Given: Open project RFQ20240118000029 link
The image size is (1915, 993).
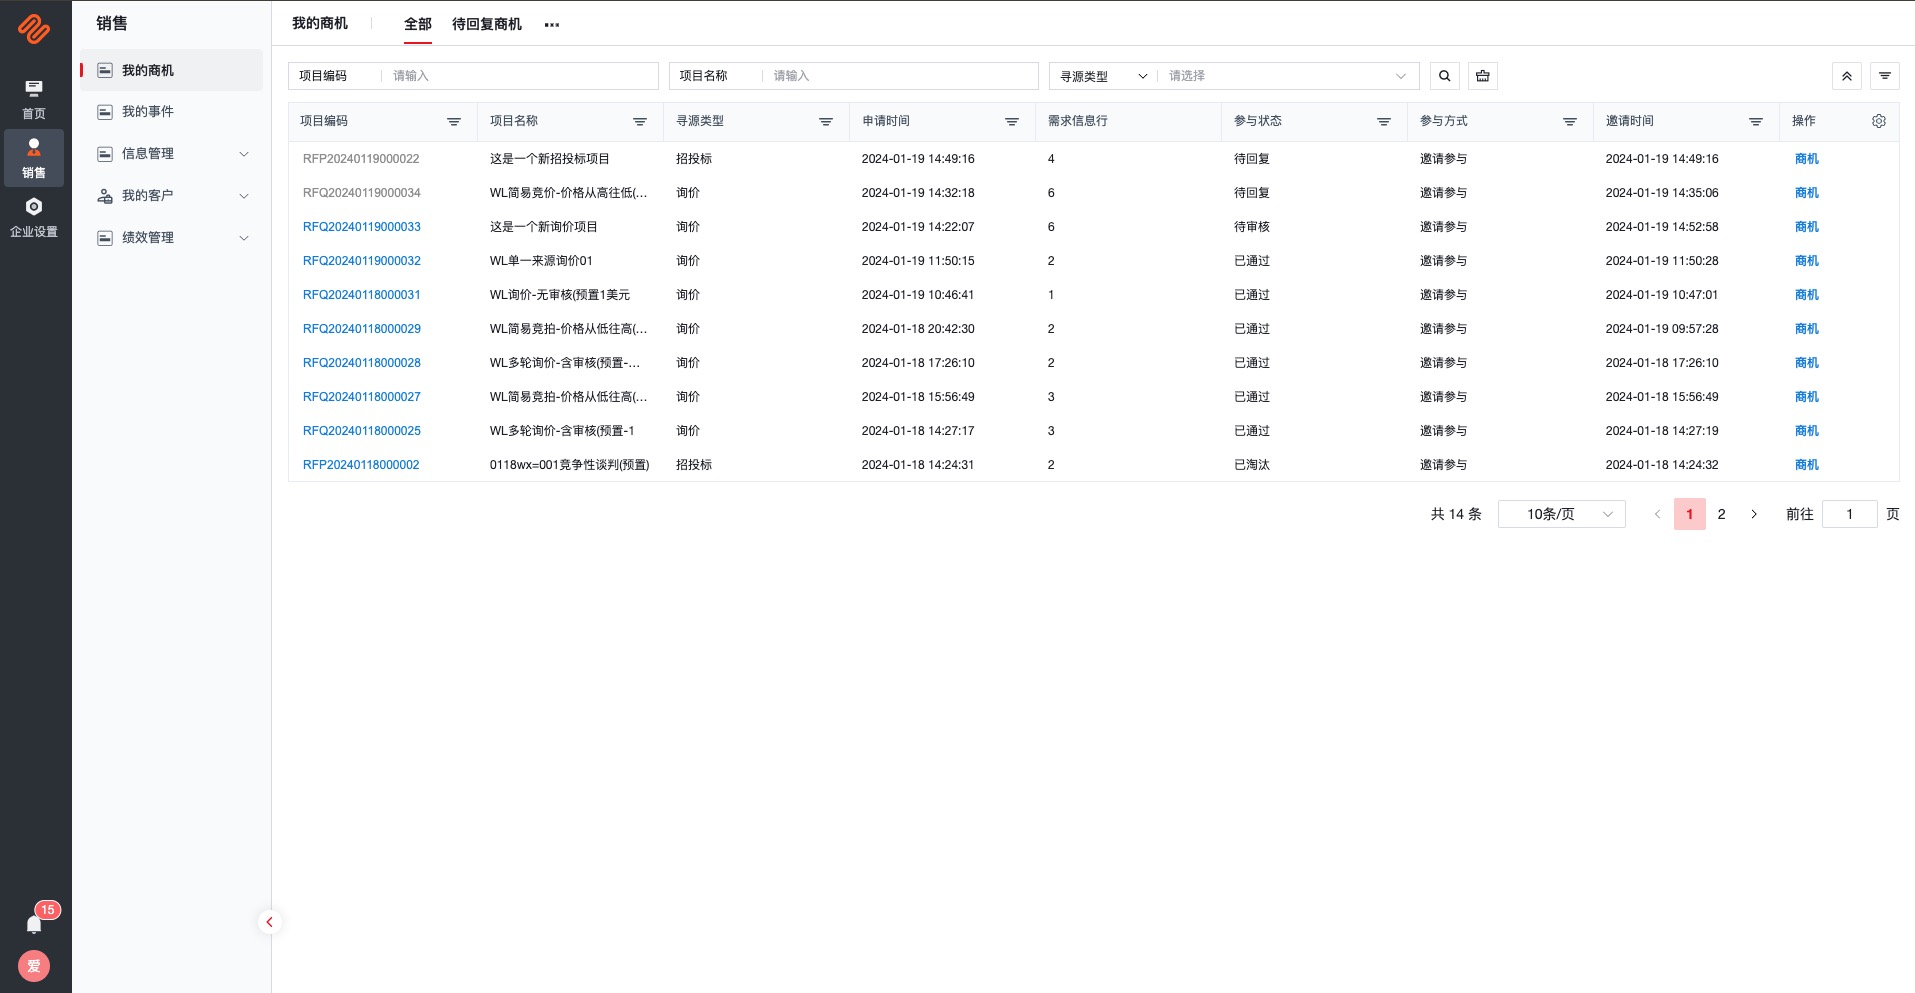Looking at the screenshot, I should [362, 329].
